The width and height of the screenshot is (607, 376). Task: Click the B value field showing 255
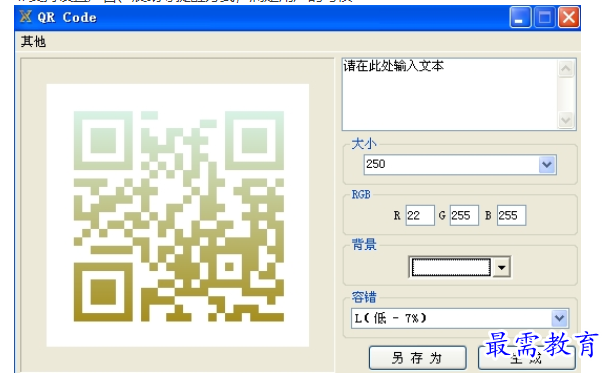point(511,215)
